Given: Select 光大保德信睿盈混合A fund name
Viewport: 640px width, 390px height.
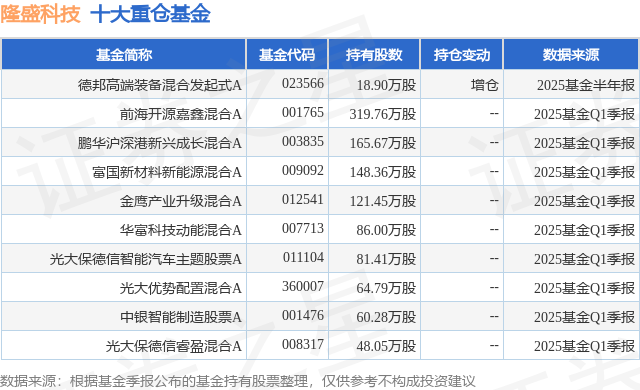Looking at the screenshot, I should pyautogui.click(x=173, y=346).
